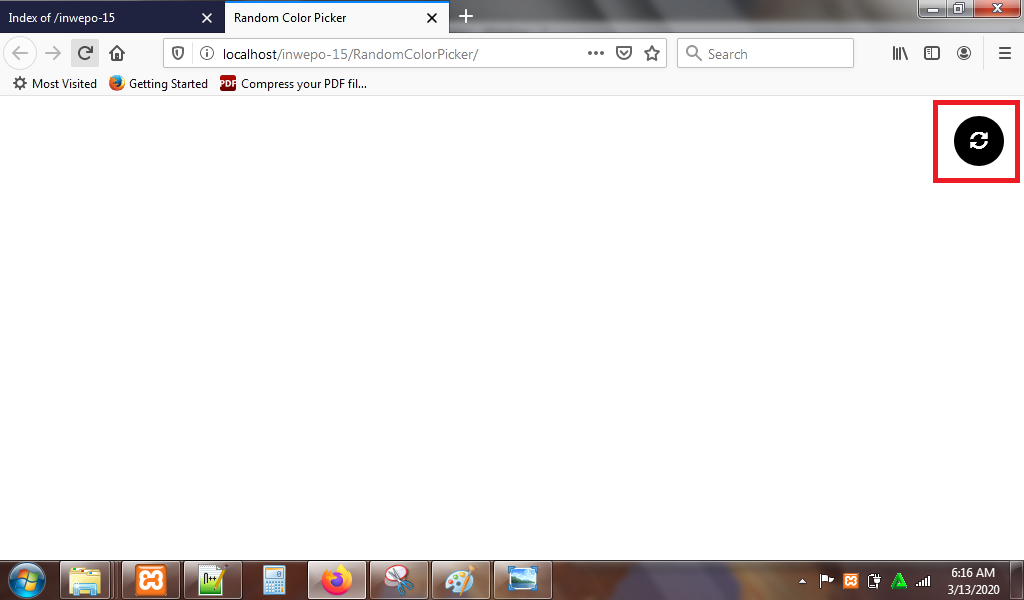Minimize the Firefox window
1024x600 pixels.
pos(933,9)
